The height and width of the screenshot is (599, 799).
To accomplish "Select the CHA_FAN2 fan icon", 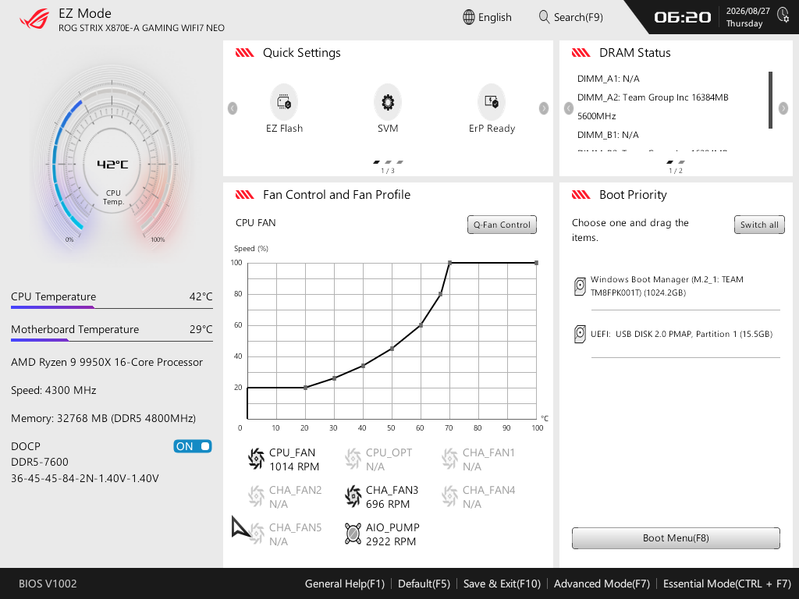I will 256,496.
